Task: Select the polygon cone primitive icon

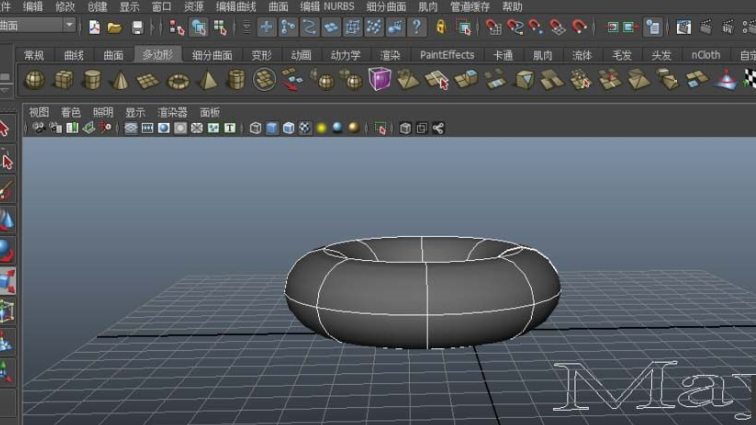Action: tap(120, 80)
